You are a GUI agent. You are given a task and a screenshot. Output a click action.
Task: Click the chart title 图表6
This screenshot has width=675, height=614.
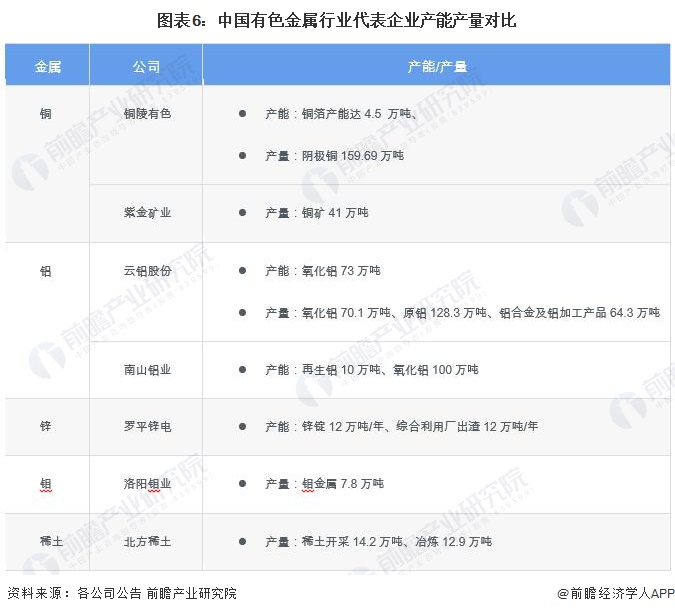click(x=336, y=20)
